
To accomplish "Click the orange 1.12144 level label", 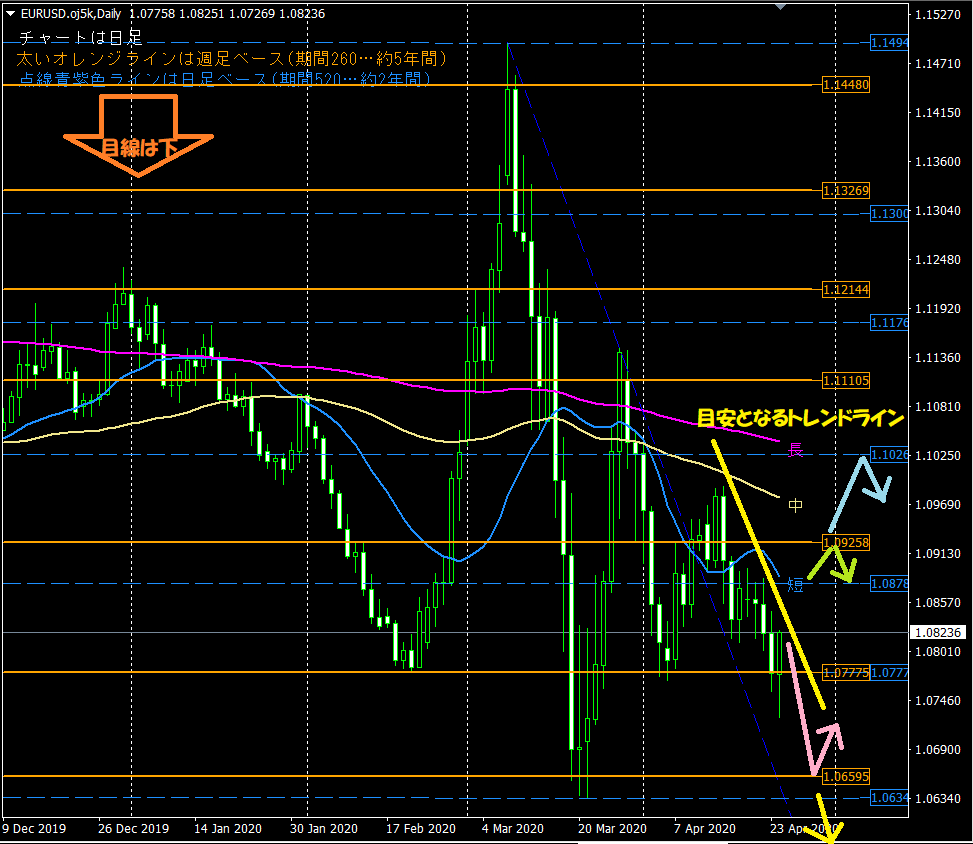I will [846, 289].
